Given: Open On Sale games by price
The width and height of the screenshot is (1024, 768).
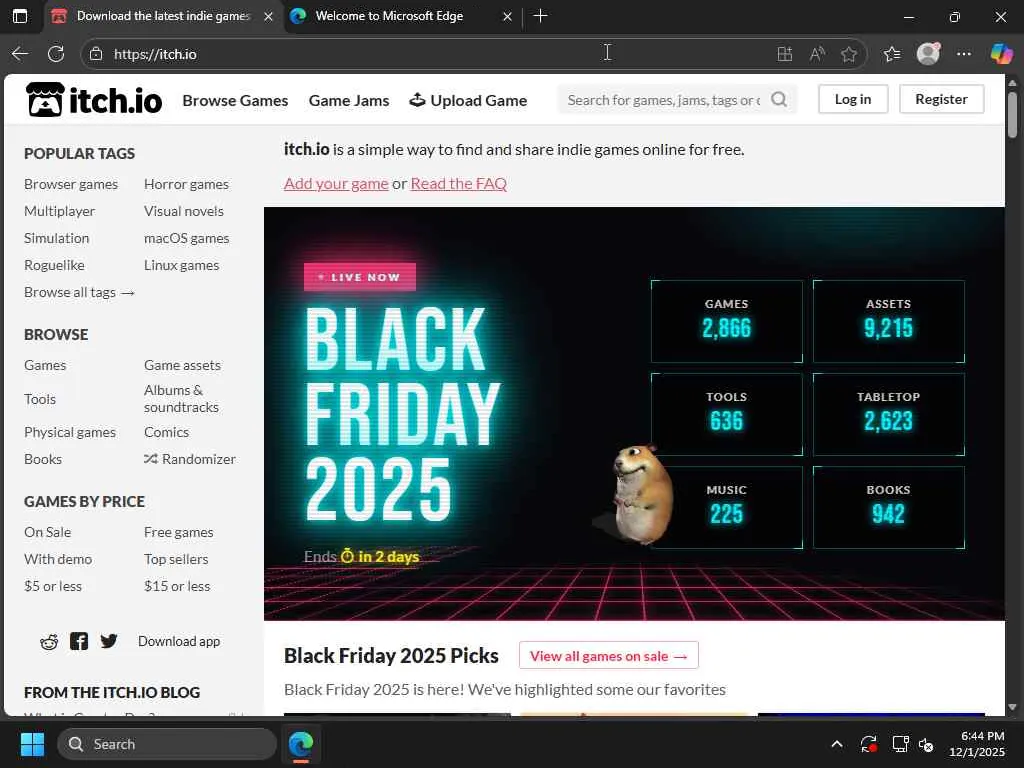Looking at the screenshot, I should [48, 532].
